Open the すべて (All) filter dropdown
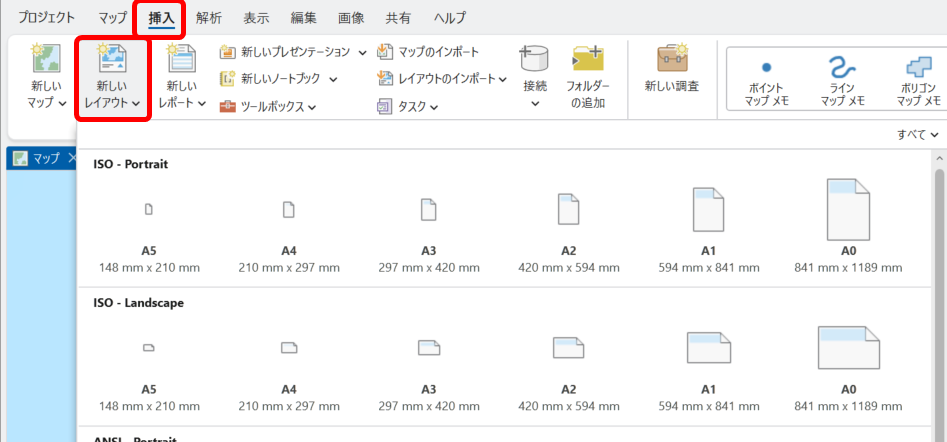The width and height of the screenshot is (947, 442). pyautogui.click(x=918, y=134)
